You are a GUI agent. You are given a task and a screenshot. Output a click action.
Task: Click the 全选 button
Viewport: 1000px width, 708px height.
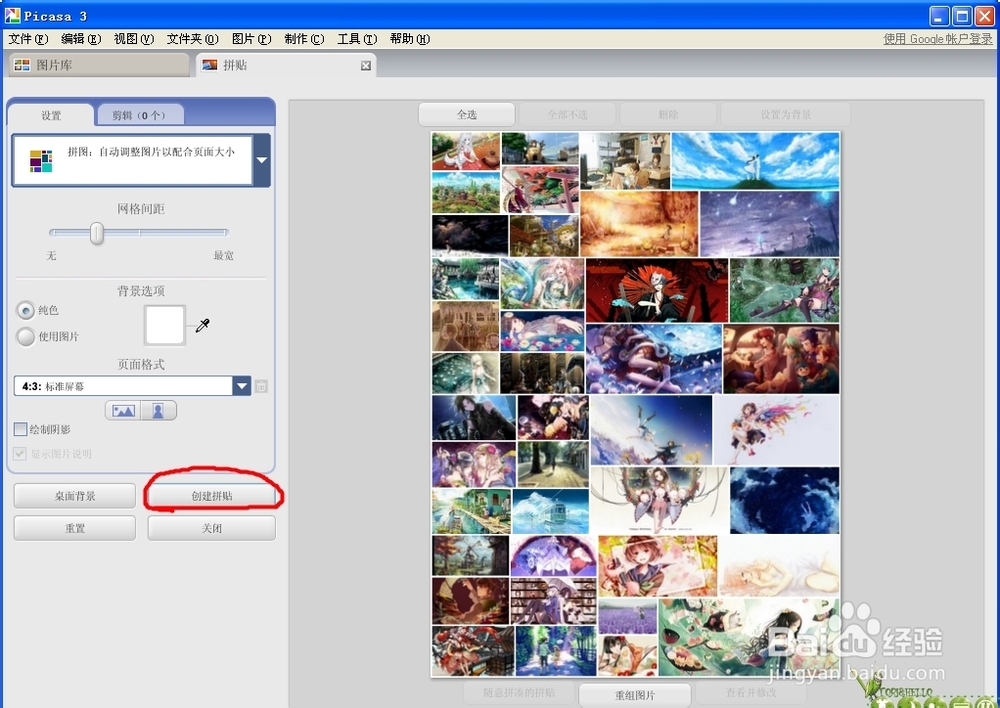466,114
